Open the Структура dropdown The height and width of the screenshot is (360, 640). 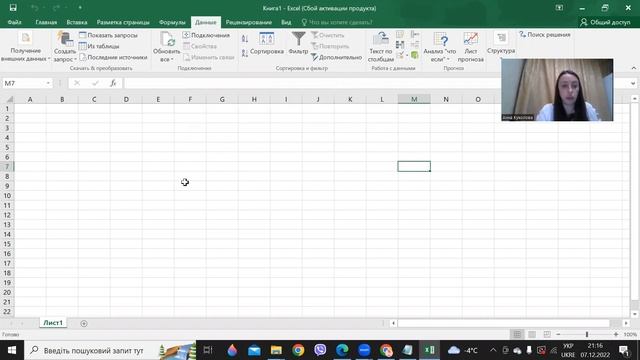click(501, 45)
